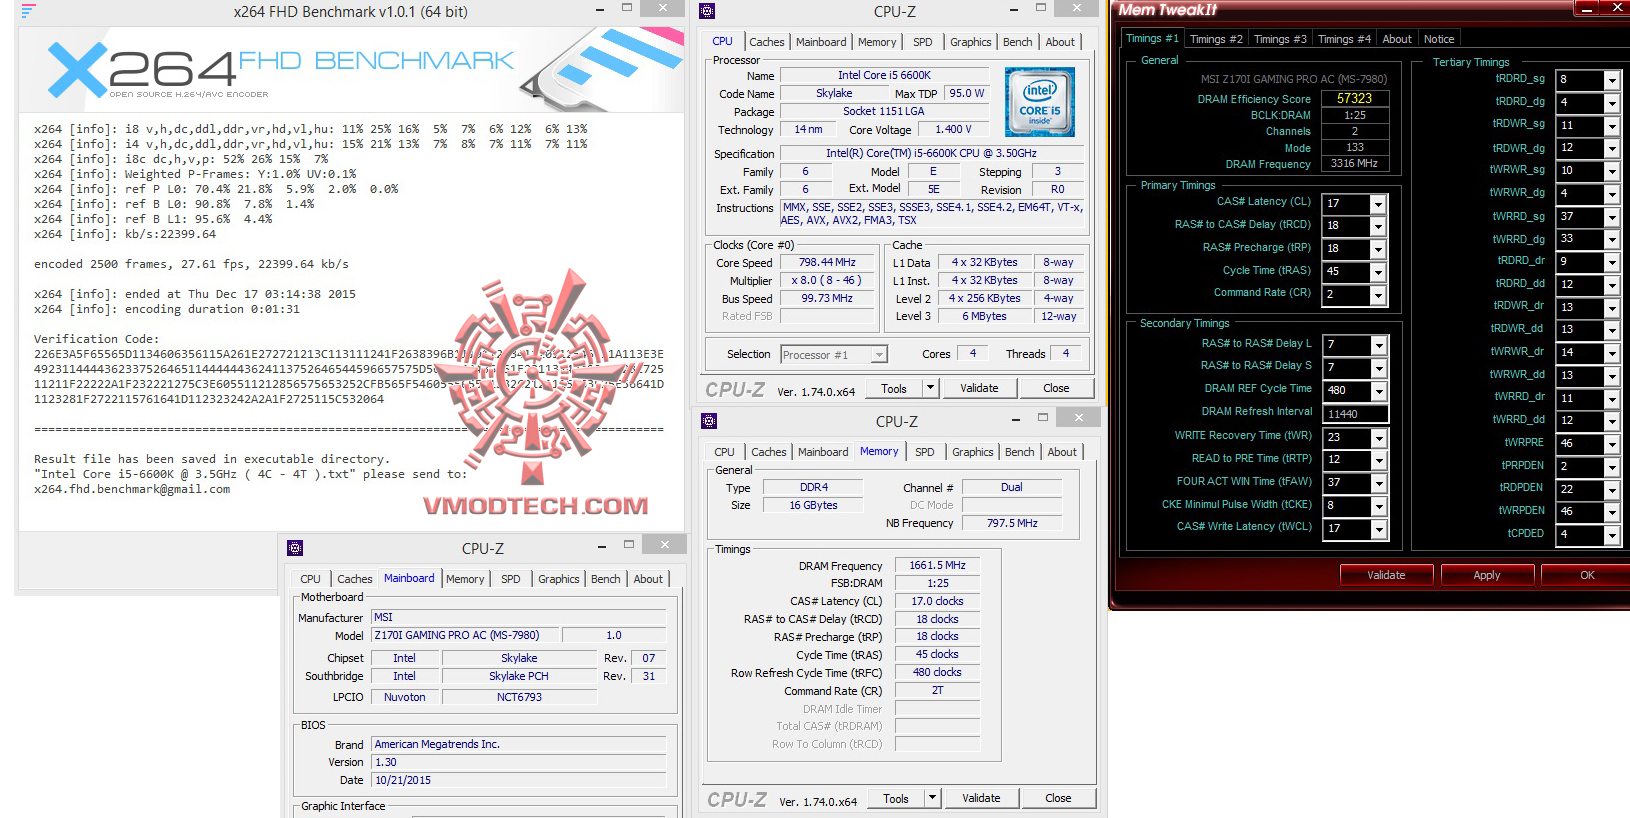Click the Intel Core i5 inside logo
Screen dimensions: 1630x818
click(1040, 103)
